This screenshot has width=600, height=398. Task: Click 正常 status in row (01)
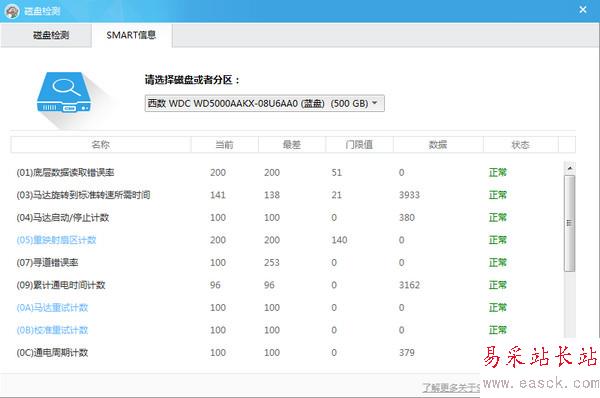(x=498, y=173)
